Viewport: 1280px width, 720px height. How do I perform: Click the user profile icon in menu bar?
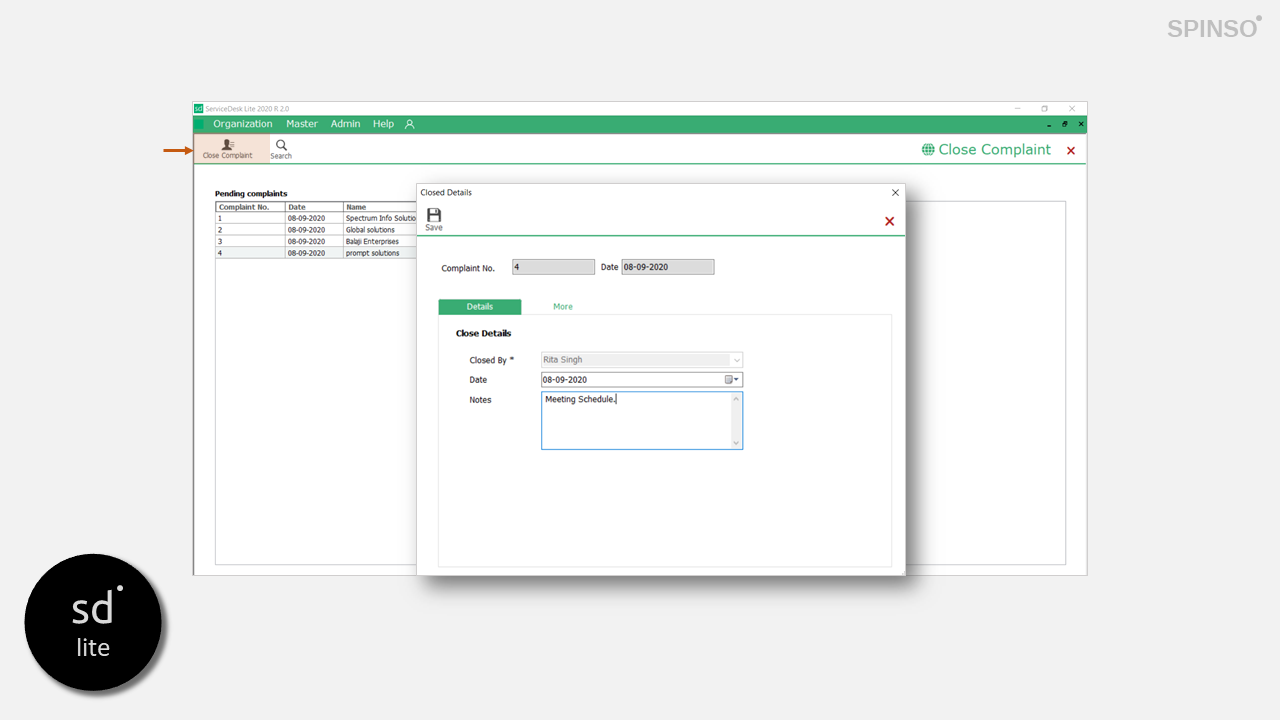coord(409,124)
